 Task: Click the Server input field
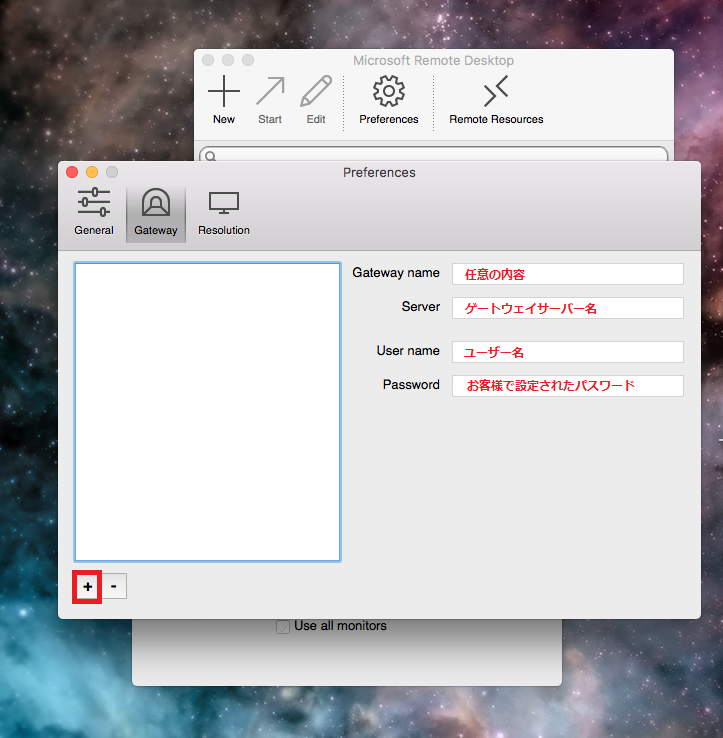568,308
